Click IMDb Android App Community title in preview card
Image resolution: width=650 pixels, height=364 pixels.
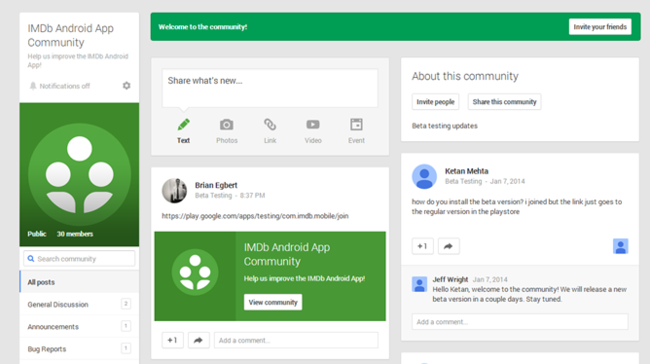[287, 255]
